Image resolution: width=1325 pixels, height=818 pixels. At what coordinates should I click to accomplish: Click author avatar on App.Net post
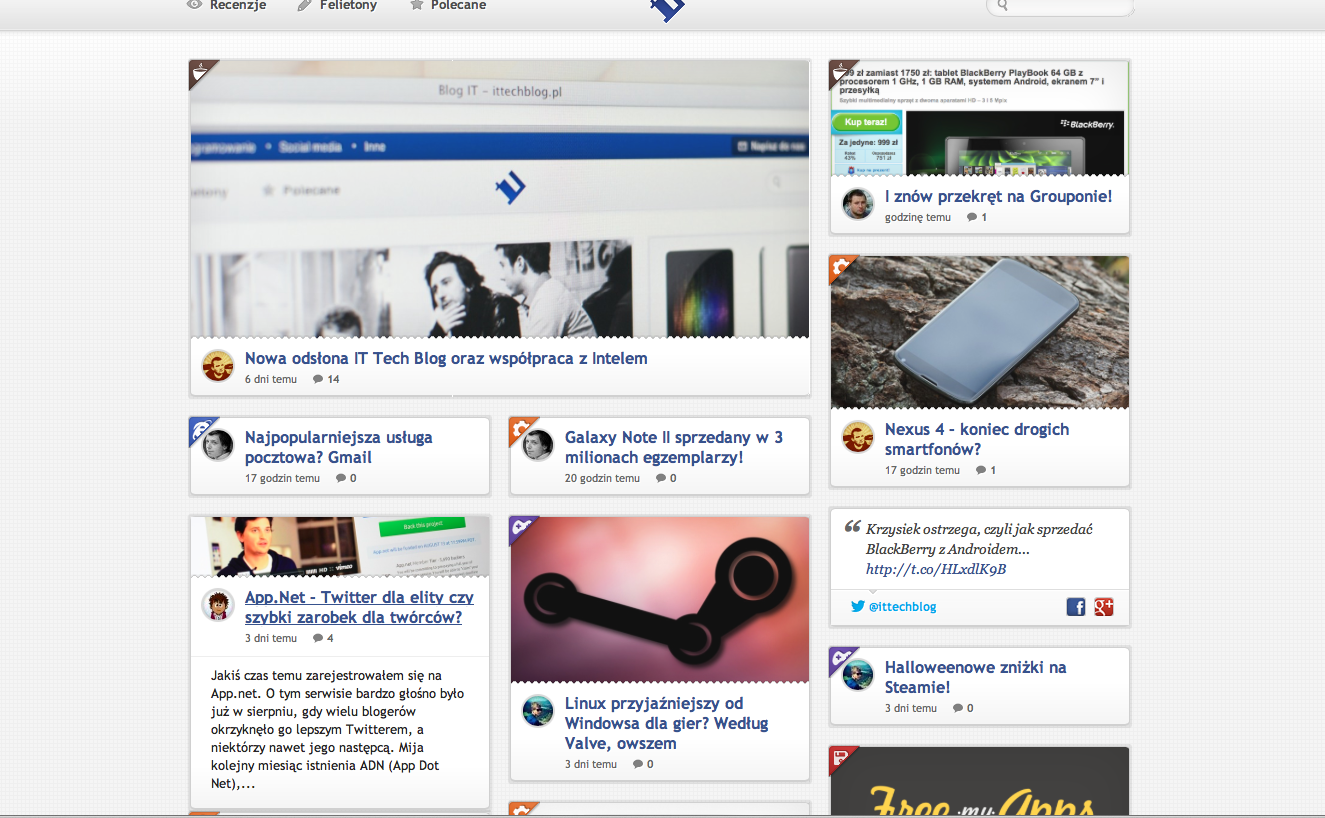218,605
